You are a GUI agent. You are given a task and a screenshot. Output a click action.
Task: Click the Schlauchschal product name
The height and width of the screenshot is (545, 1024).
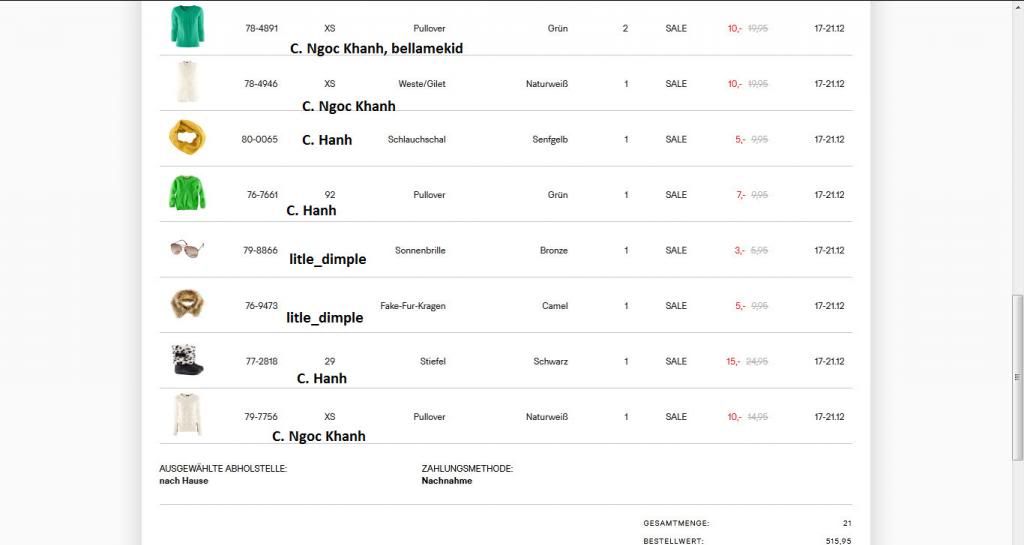tap(416, 139)
